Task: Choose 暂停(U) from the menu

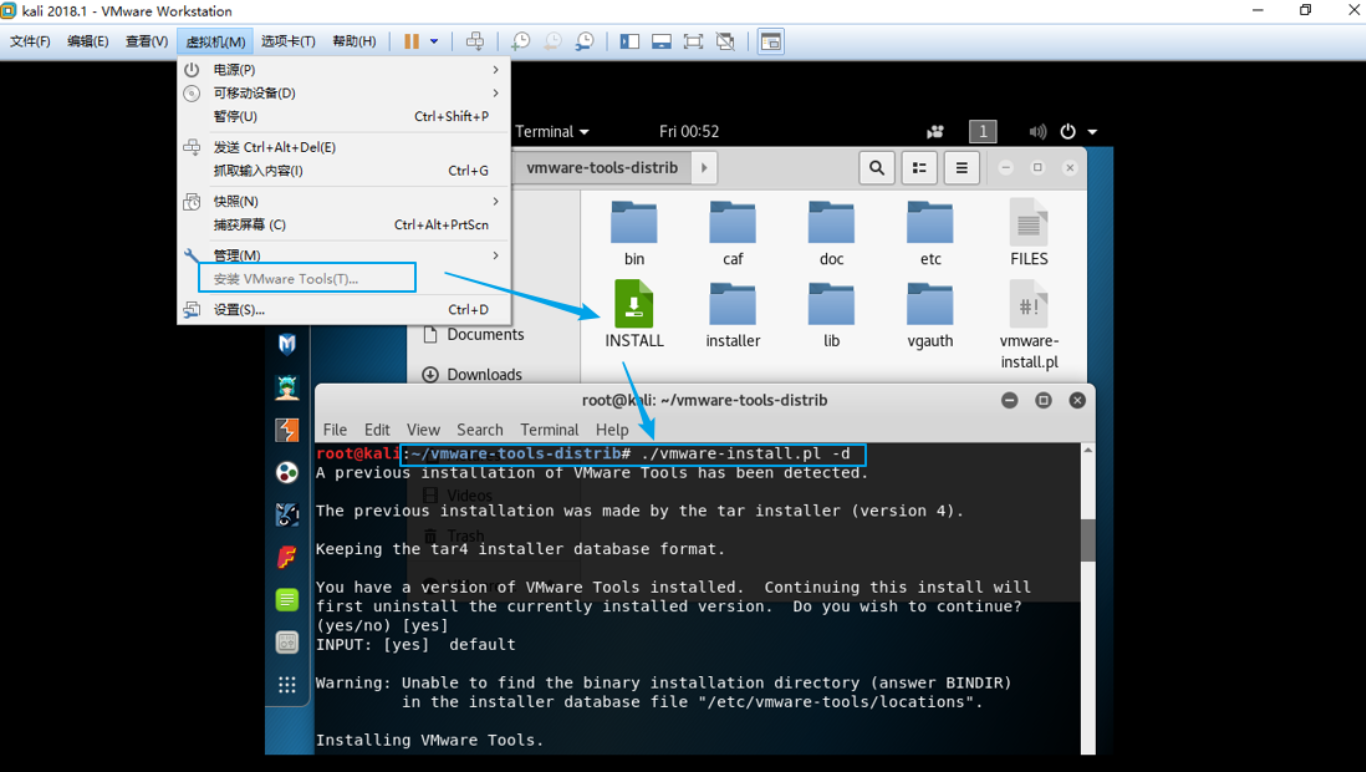Action: pyautogui.click(x=344, y=116)
